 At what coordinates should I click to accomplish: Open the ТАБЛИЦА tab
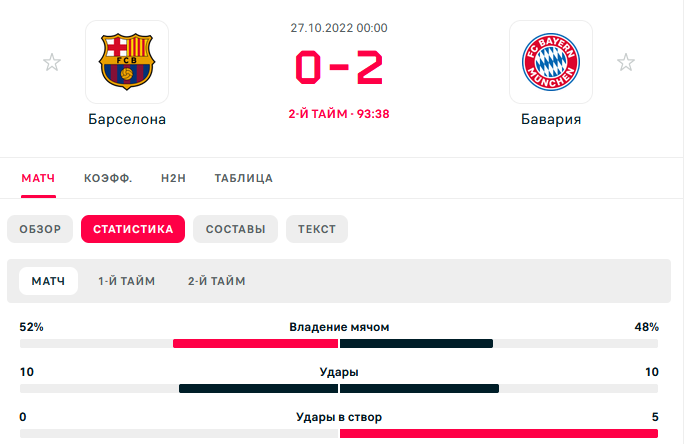(x=243, y=178)
